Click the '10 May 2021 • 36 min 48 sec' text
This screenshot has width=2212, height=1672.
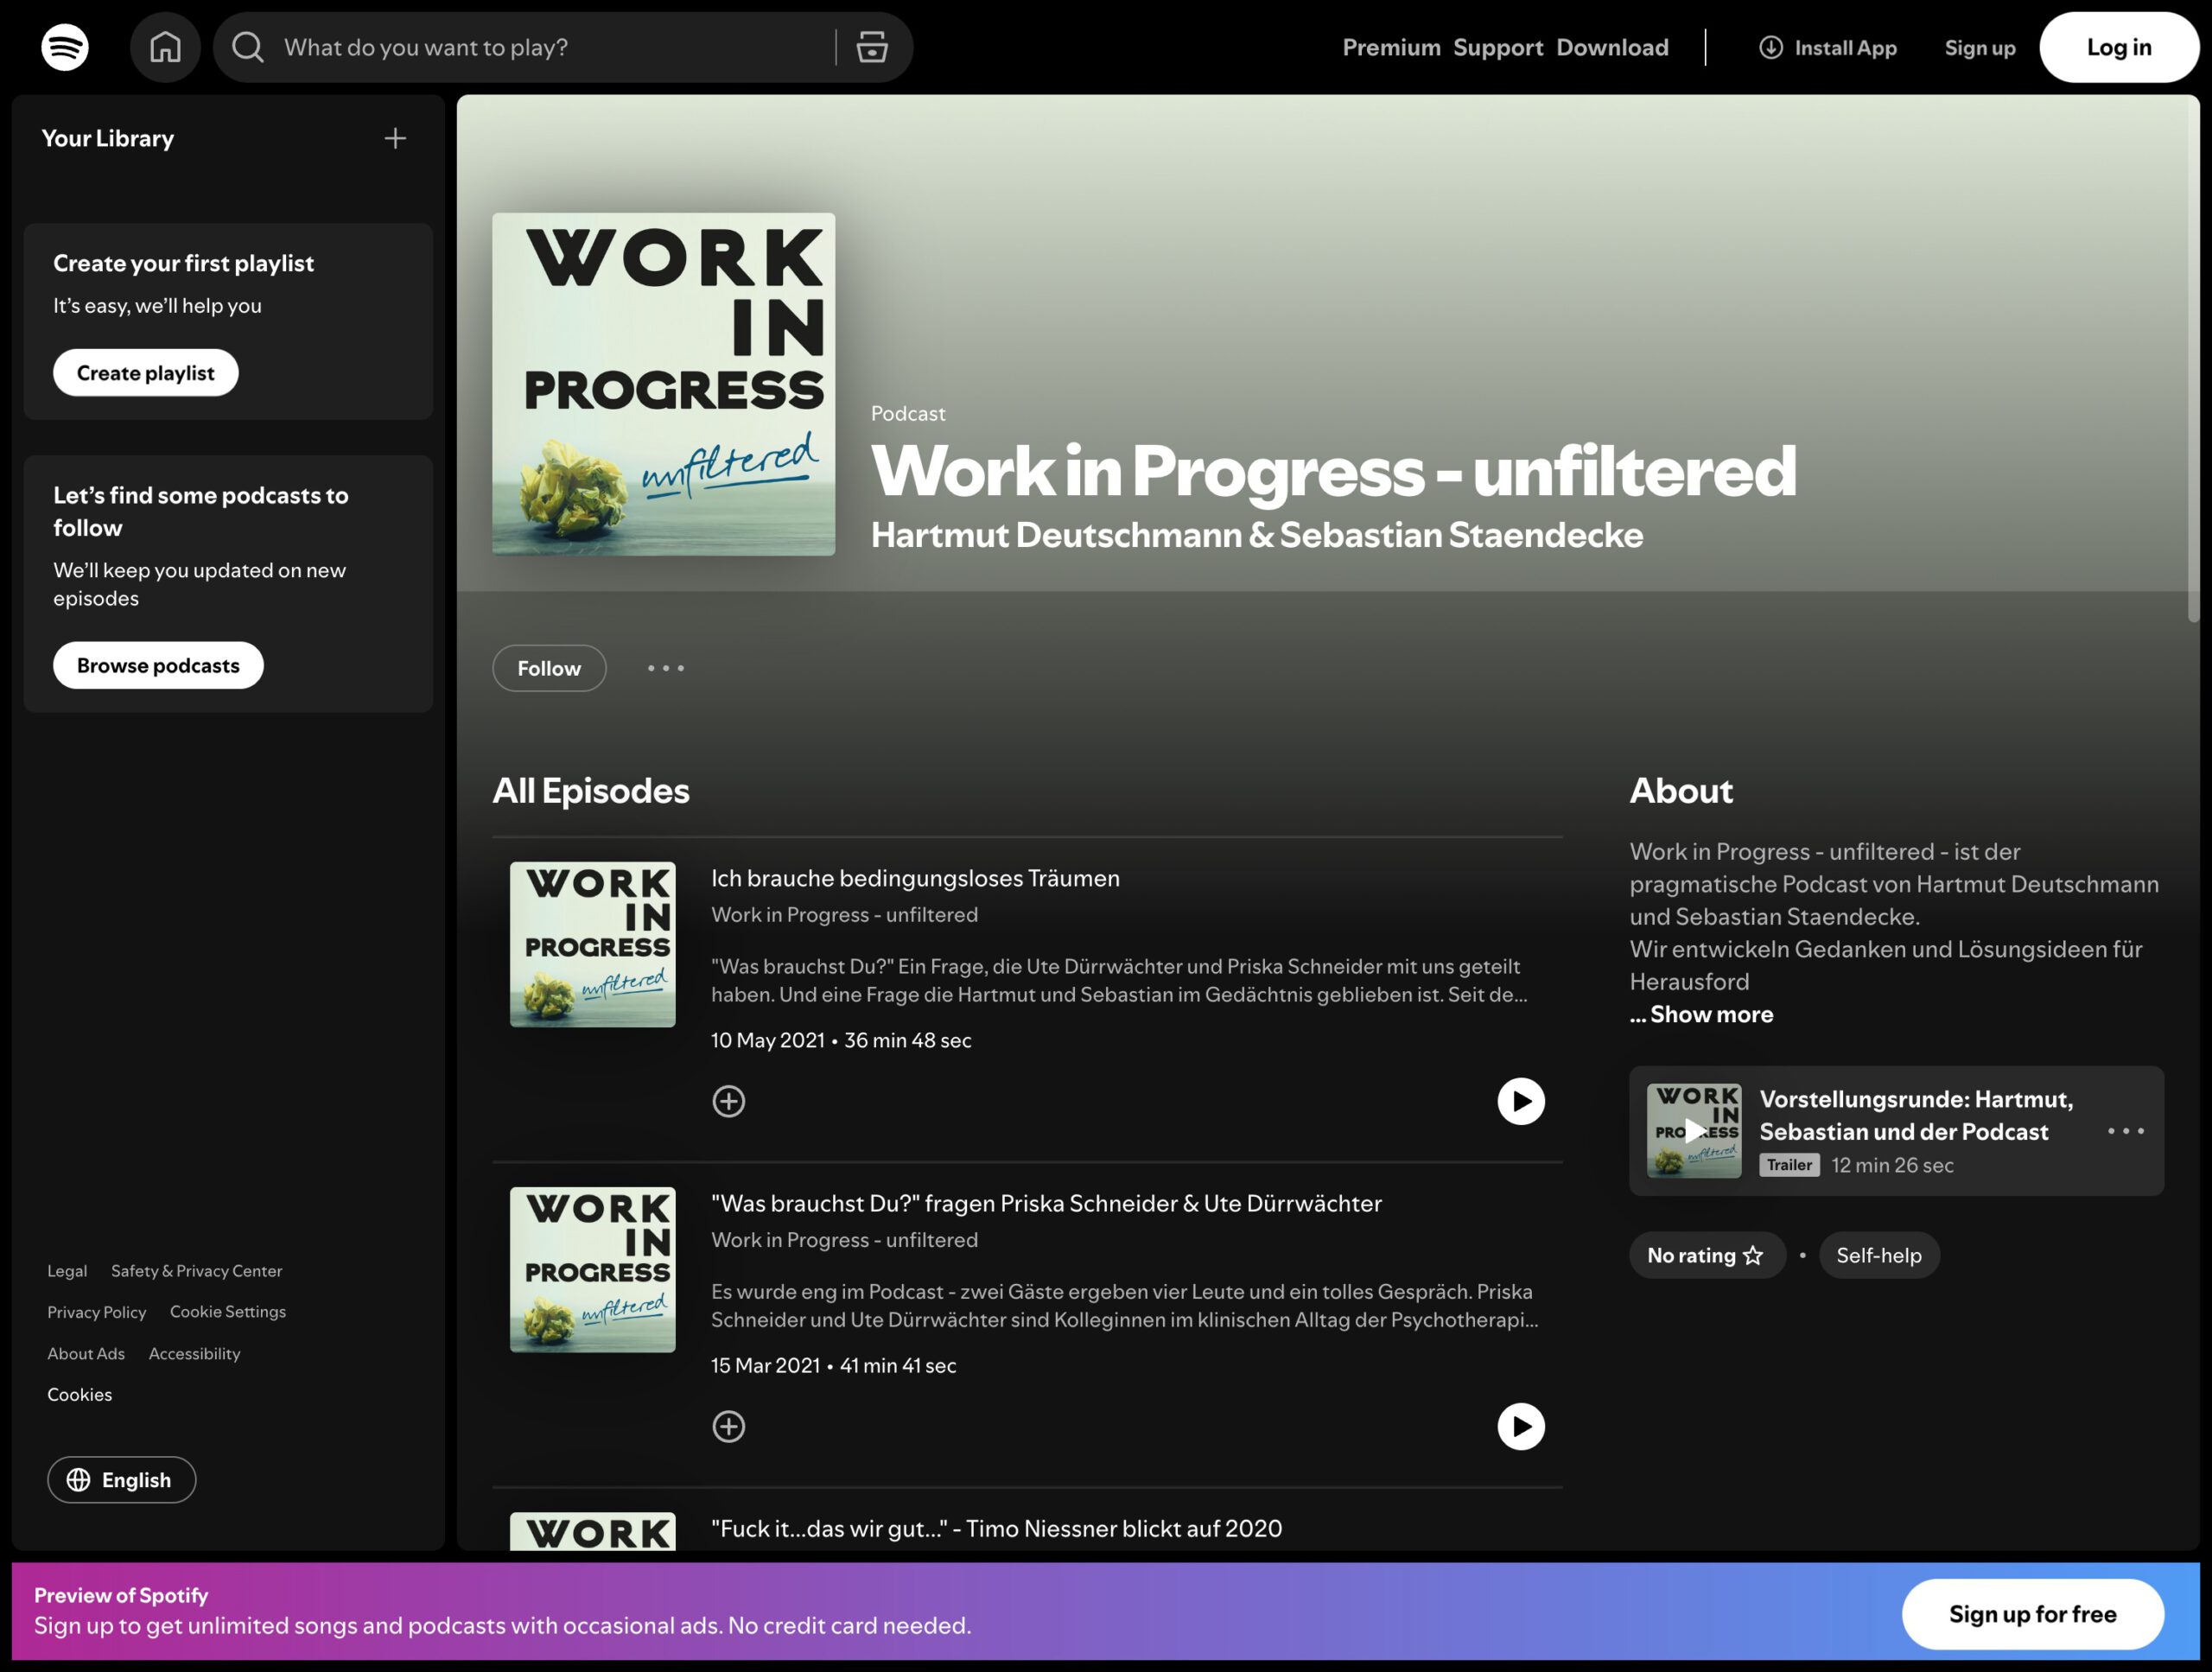point(841,1040)
